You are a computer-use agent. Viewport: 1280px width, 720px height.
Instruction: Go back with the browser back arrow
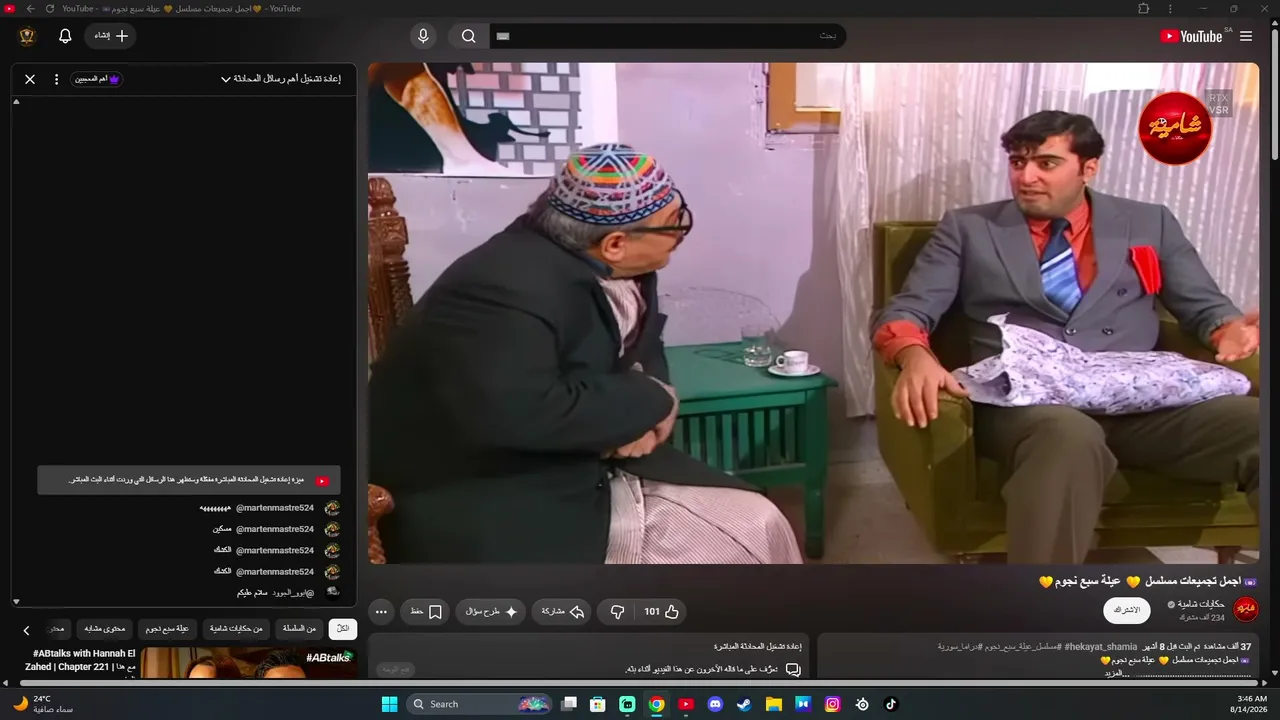pyautogui.click(x=30, y=8)
